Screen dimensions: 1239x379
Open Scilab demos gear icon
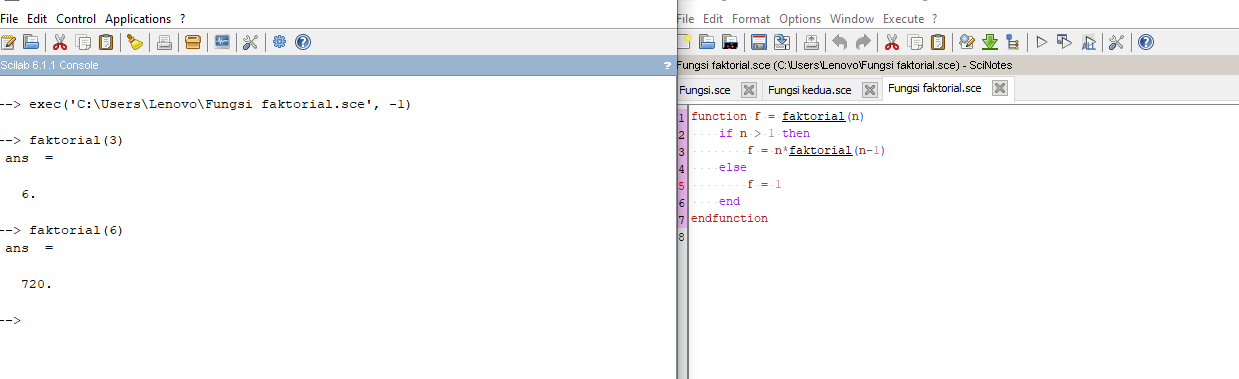(x=279, y=42)
